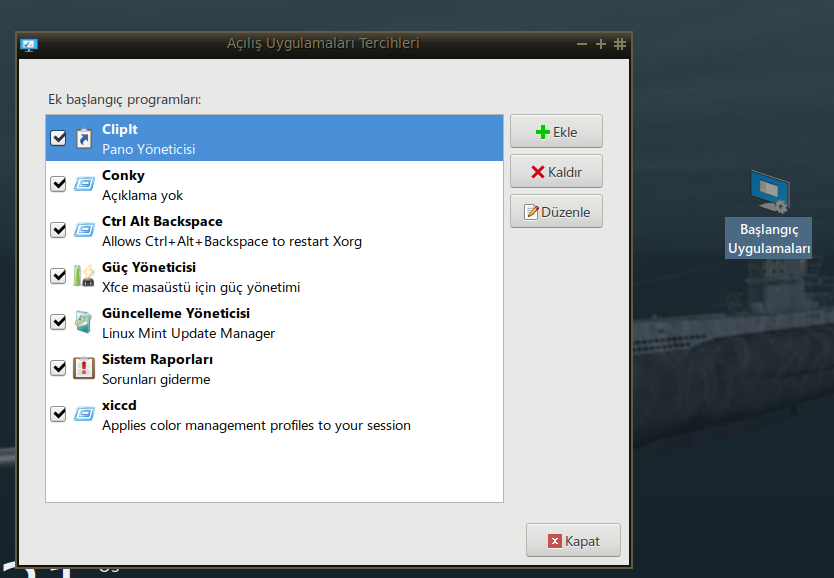Click the Conky entry icon
Screen dimensions: 834x578
click(x=84, y=184)
